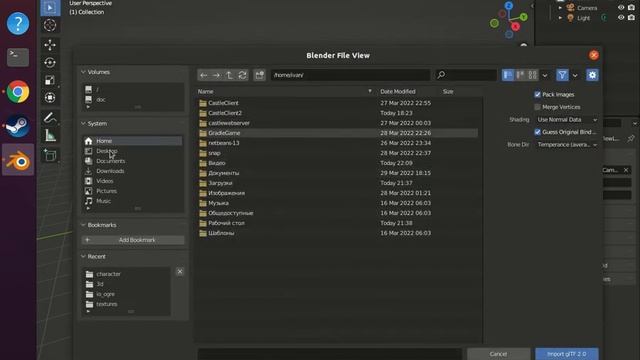Click the file path field
The width and height of the screenshot is (640, 360).
click(x=351, y=75)
